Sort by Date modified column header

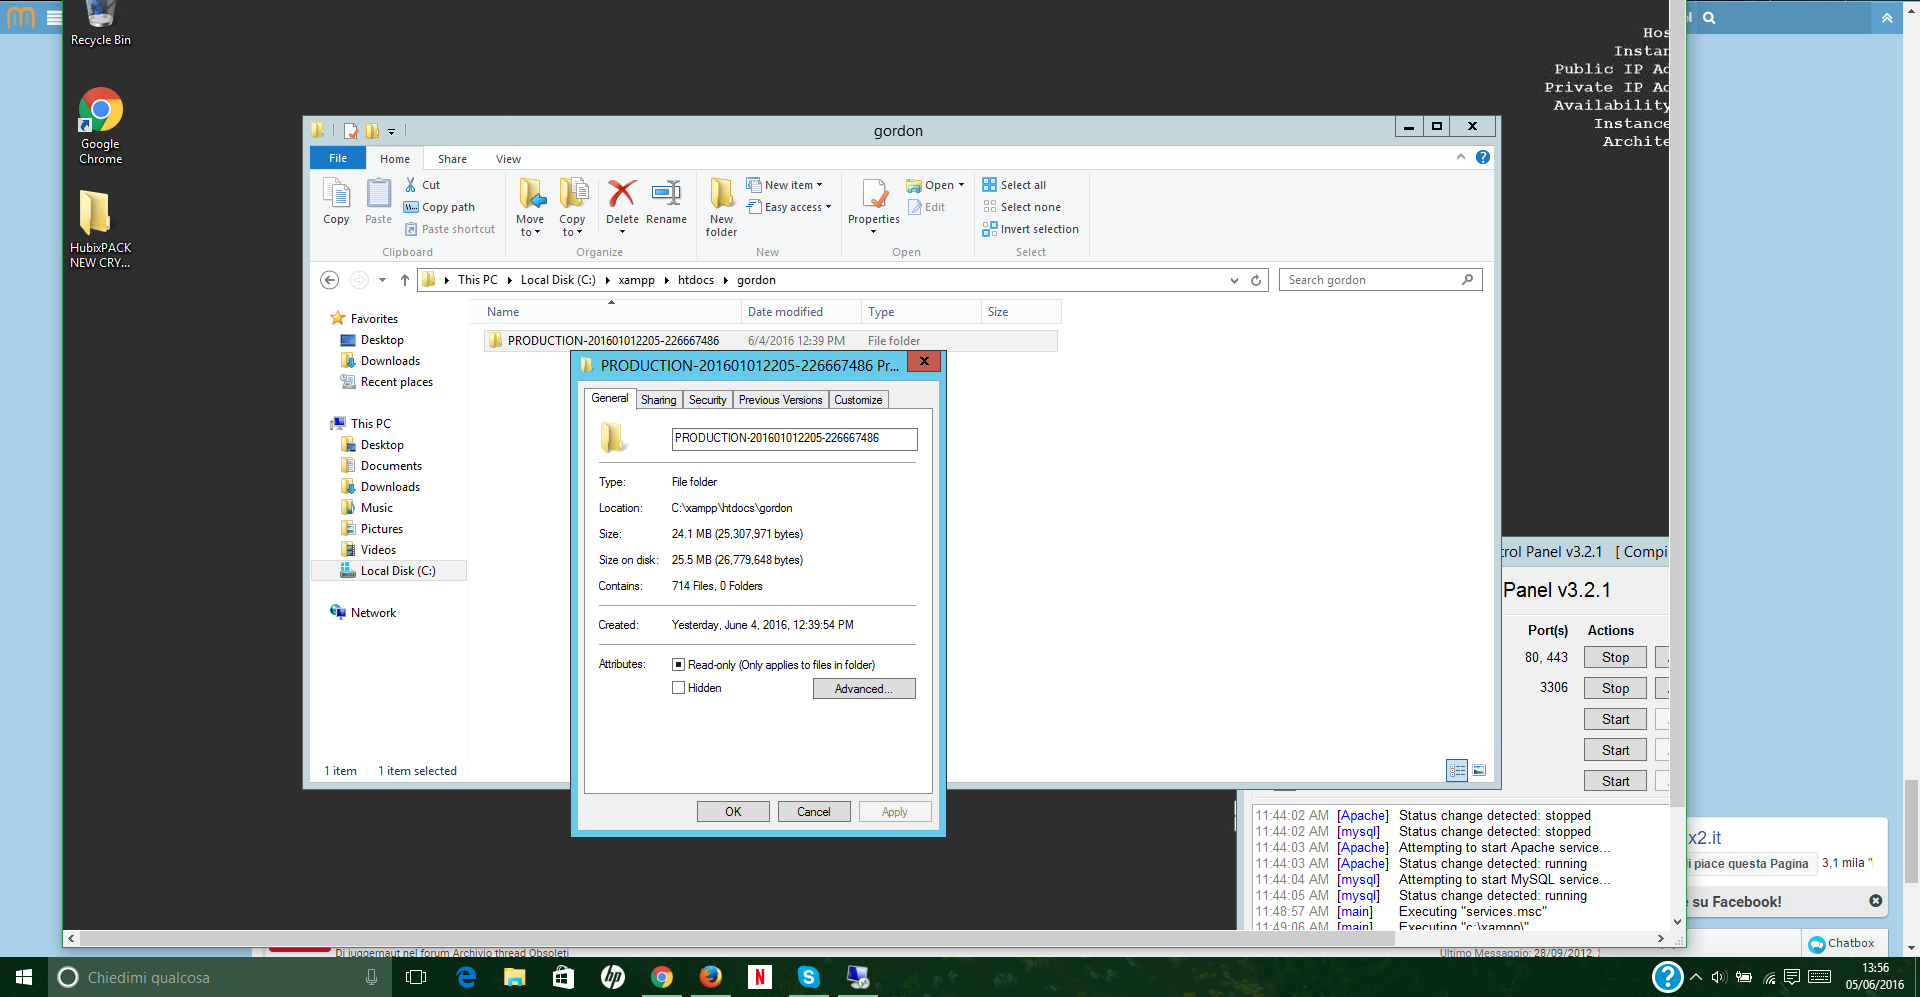(800, 312)
